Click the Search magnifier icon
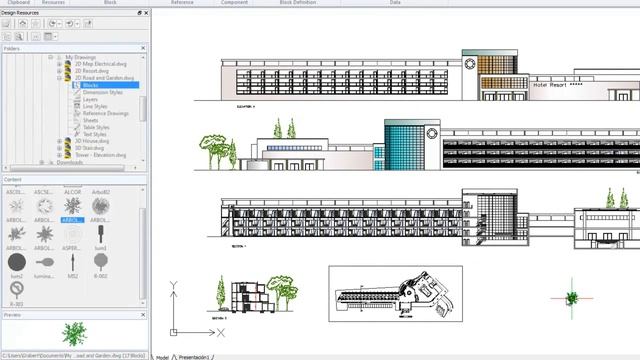The image size is (640, 360). (x=19, y=36)
